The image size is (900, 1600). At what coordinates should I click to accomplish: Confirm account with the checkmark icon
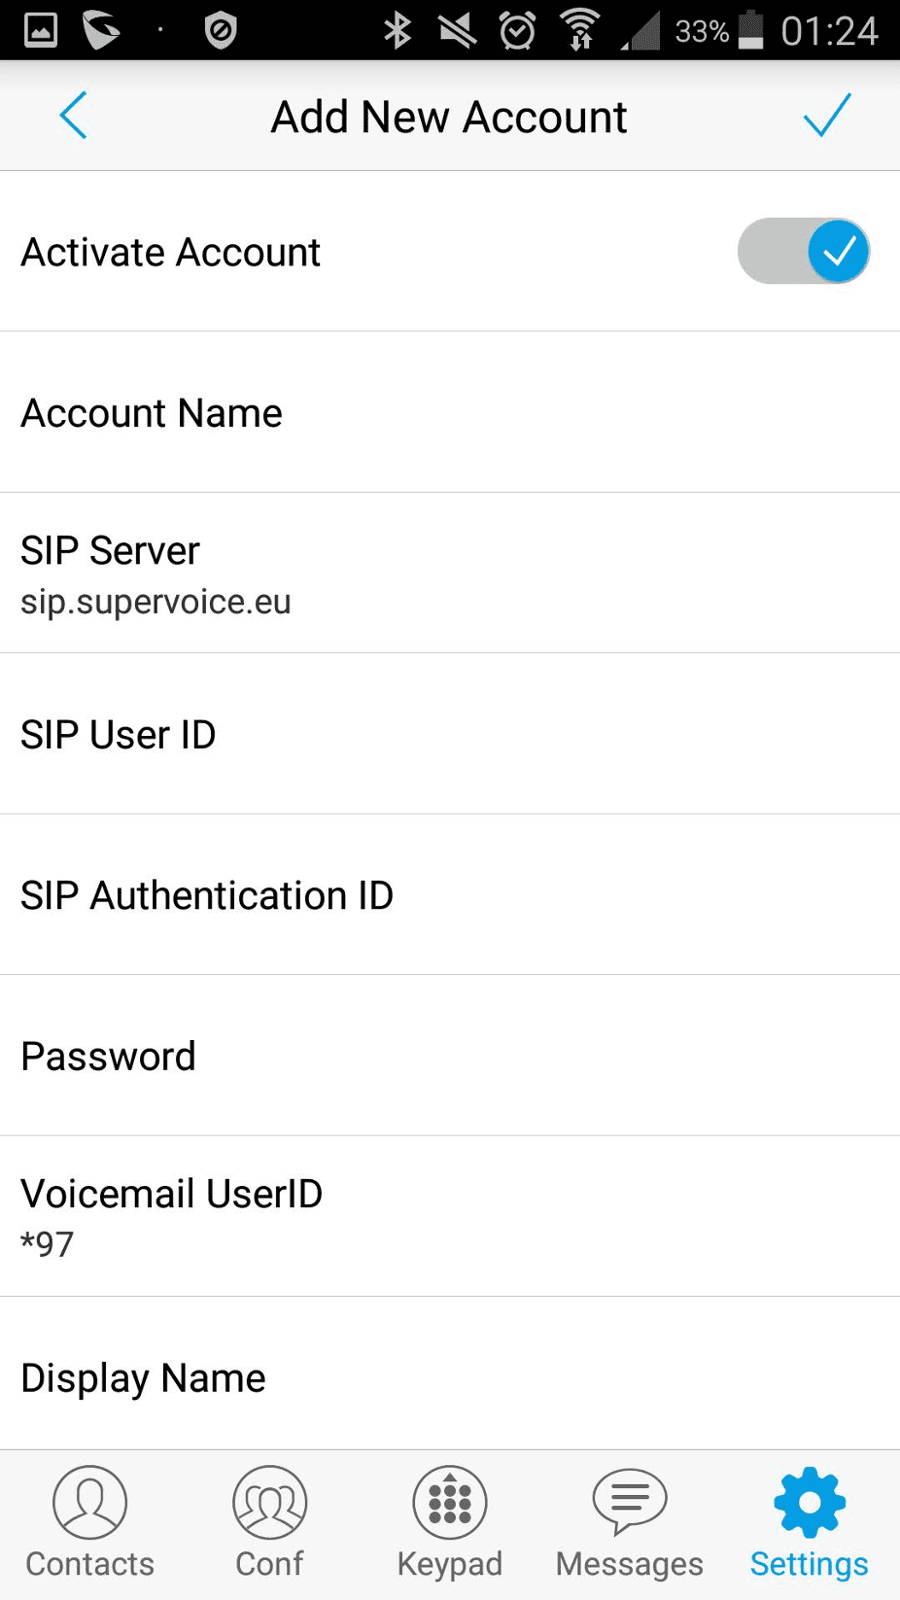pyautogui.click(x=826, y=116)
